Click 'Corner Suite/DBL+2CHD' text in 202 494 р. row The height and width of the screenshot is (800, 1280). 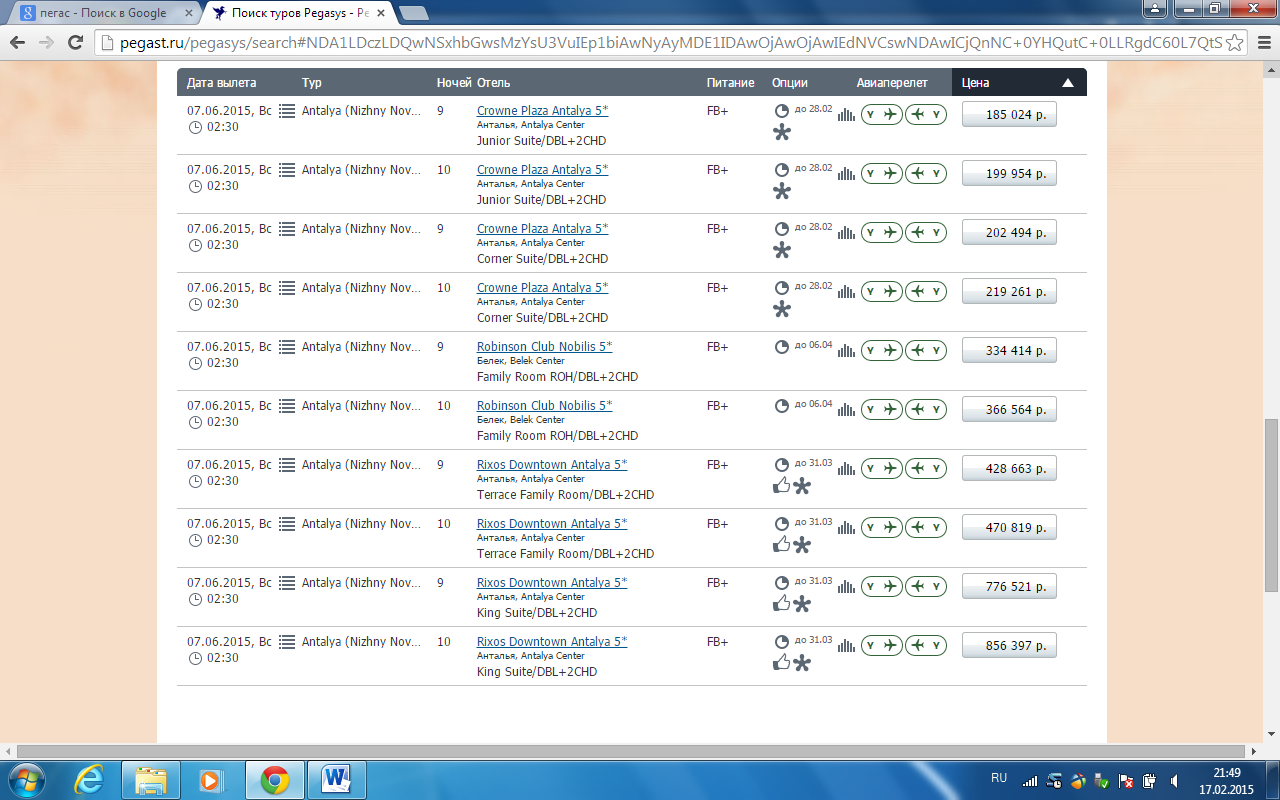coord(542,259)
